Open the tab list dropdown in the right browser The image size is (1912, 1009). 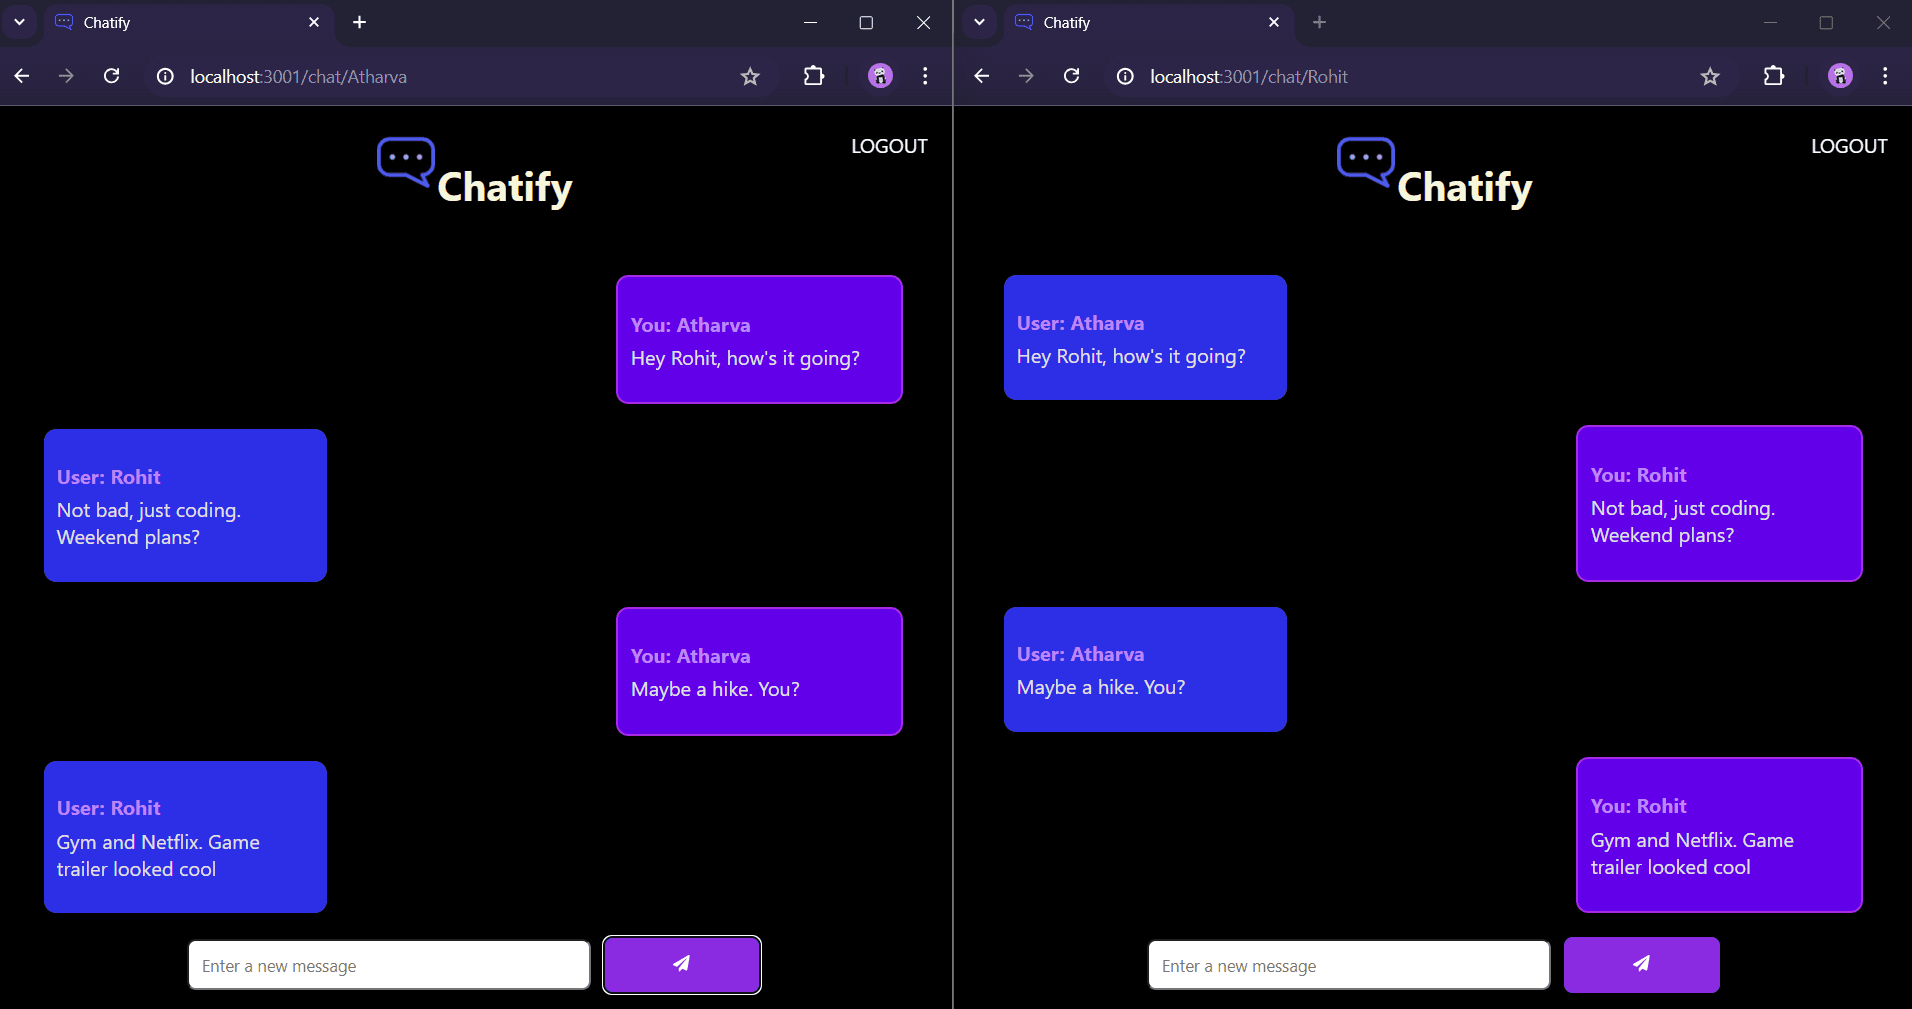979,22
